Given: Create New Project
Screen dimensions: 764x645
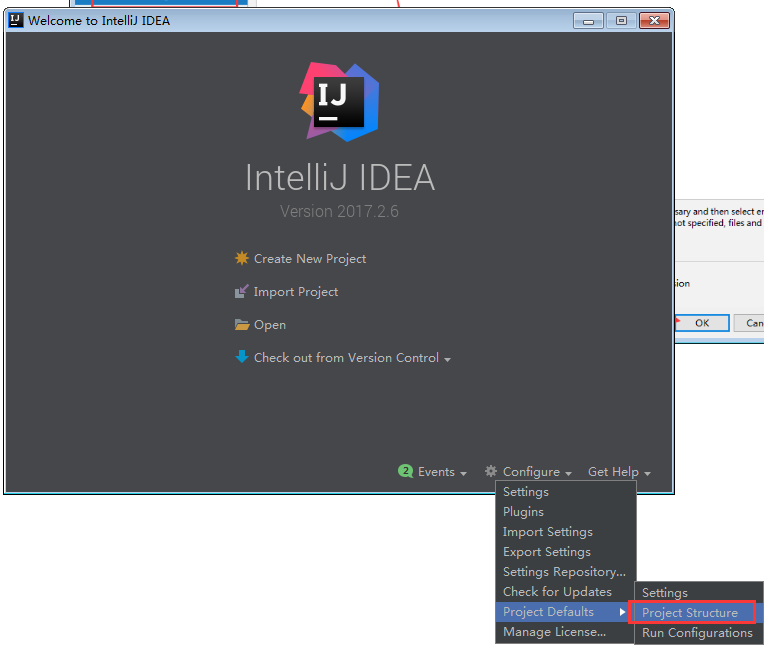Looking at the screenshot, I should (310, 259).
